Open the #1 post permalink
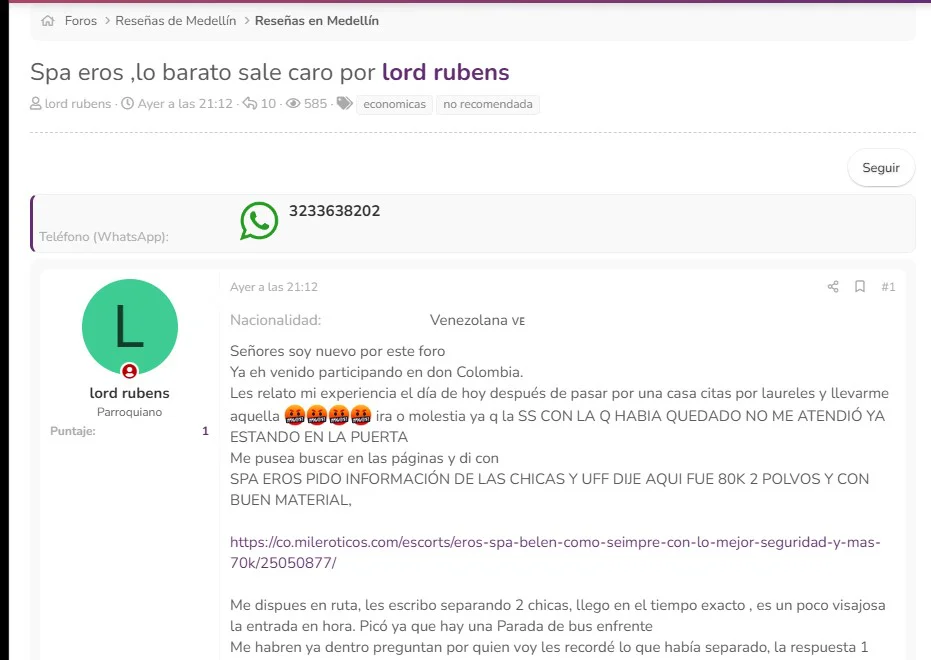The width and height of the screenshot is (931, 660). click(888, 287)
